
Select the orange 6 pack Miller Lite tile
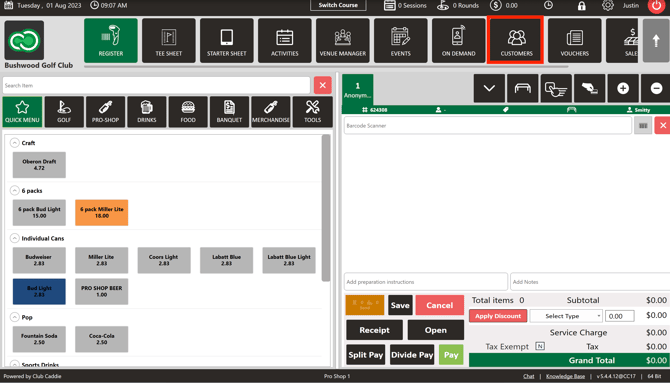(102, 212)
